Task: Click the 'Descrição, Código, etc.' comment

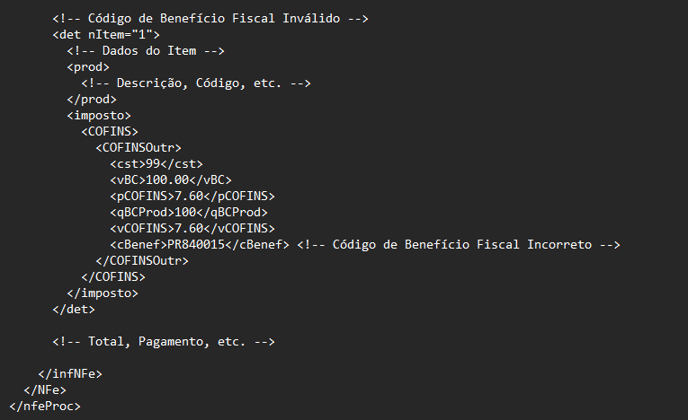Action: (x=196, y=83)
